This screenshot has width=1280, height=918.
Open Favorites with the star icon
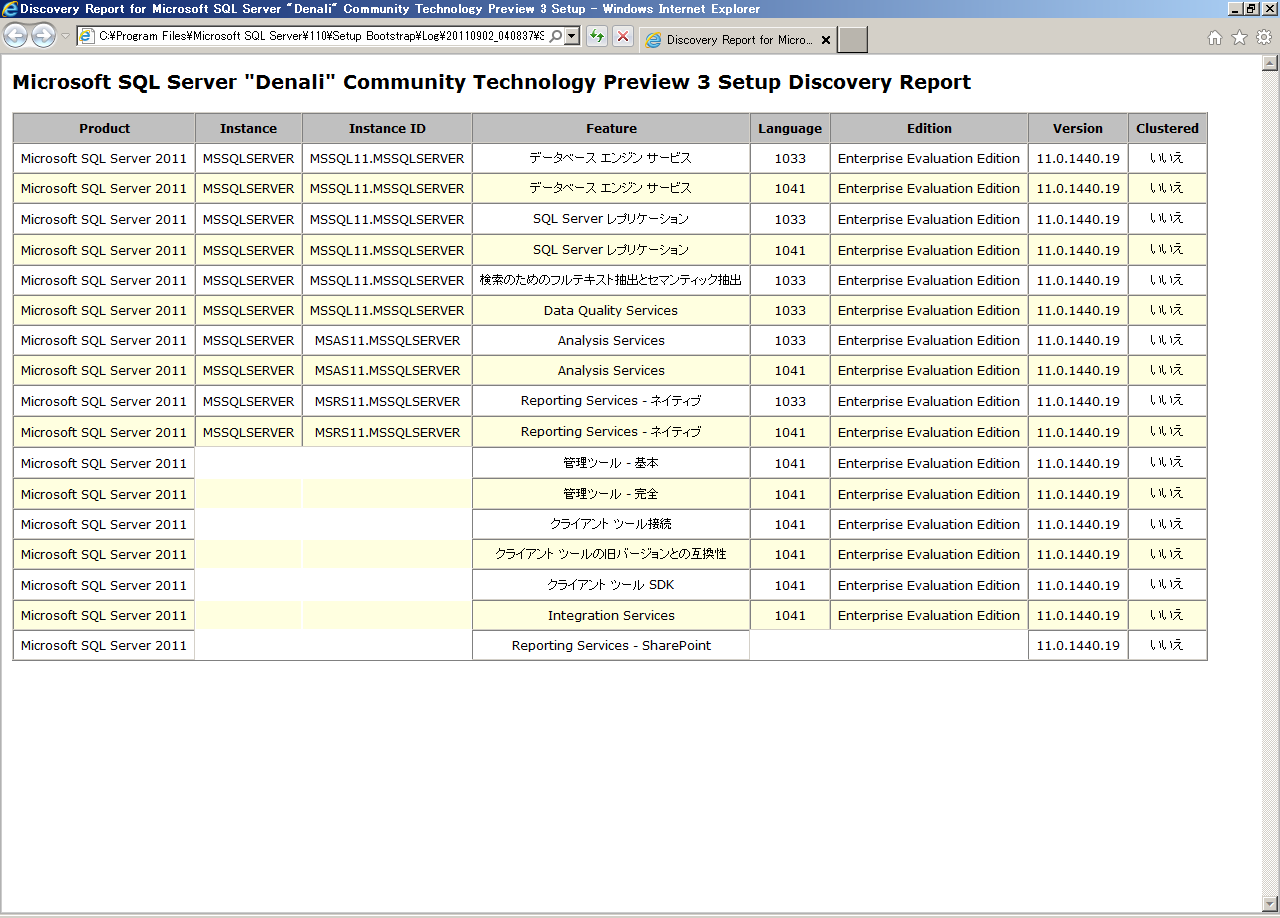click(1239, 38)
